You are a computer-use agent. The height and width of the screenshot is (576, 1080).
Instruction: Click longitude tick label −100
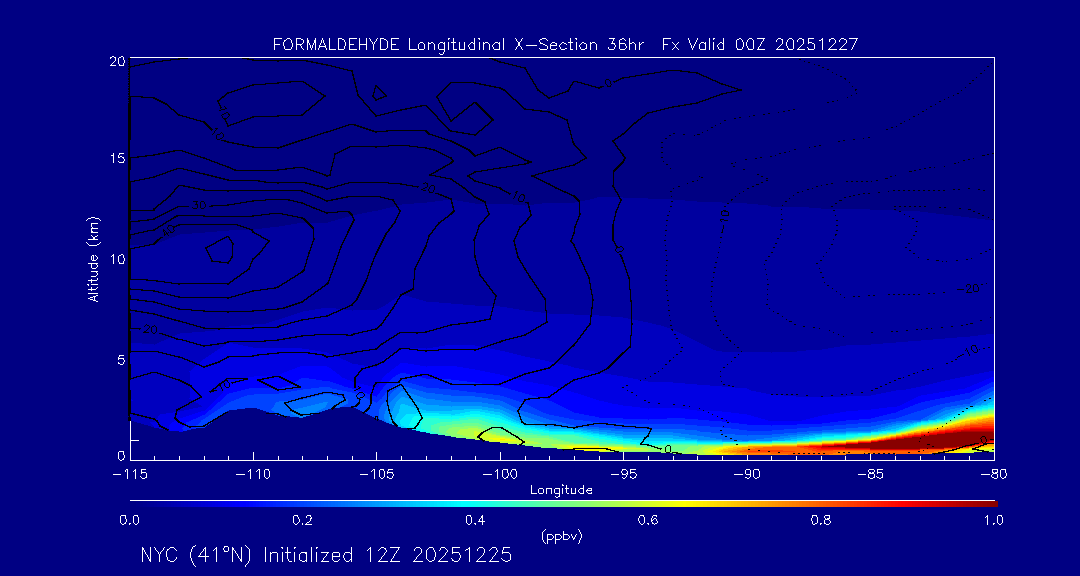(x=500, y=475)
